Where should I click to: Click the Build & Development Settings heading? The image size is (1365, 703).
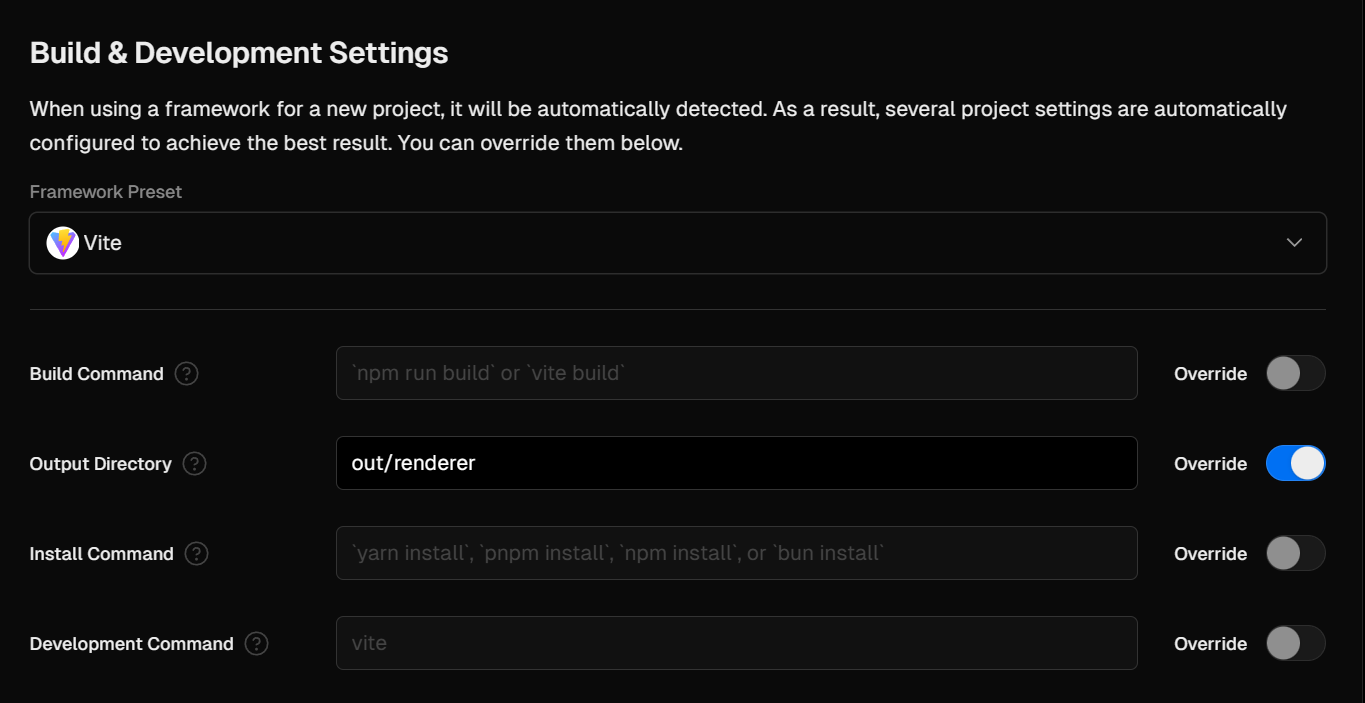(x=239, y=53)
